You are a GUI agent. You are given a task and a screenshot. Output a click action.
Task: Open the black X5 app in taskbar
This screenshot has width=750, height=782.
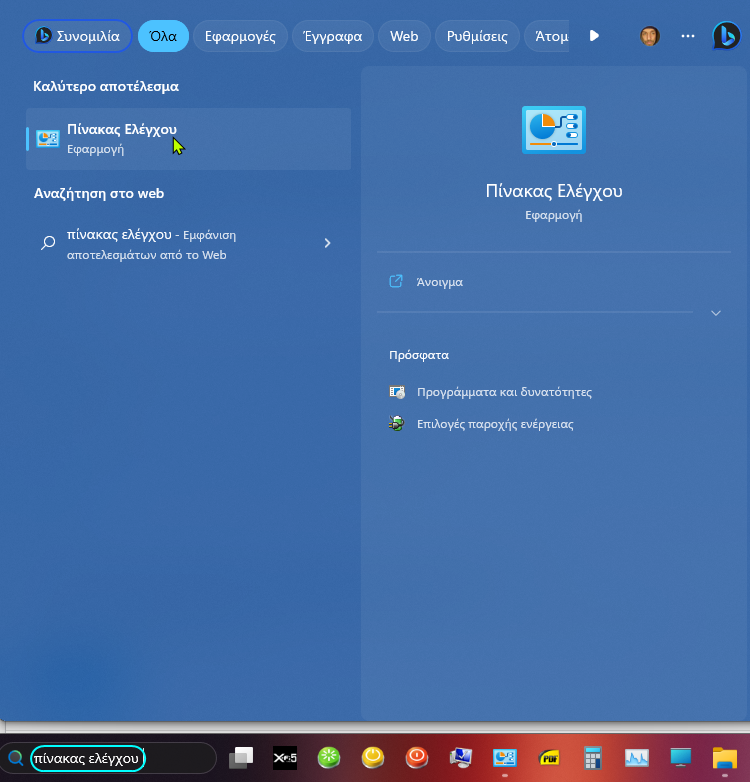pyautogui.click(x=285, y=758)
